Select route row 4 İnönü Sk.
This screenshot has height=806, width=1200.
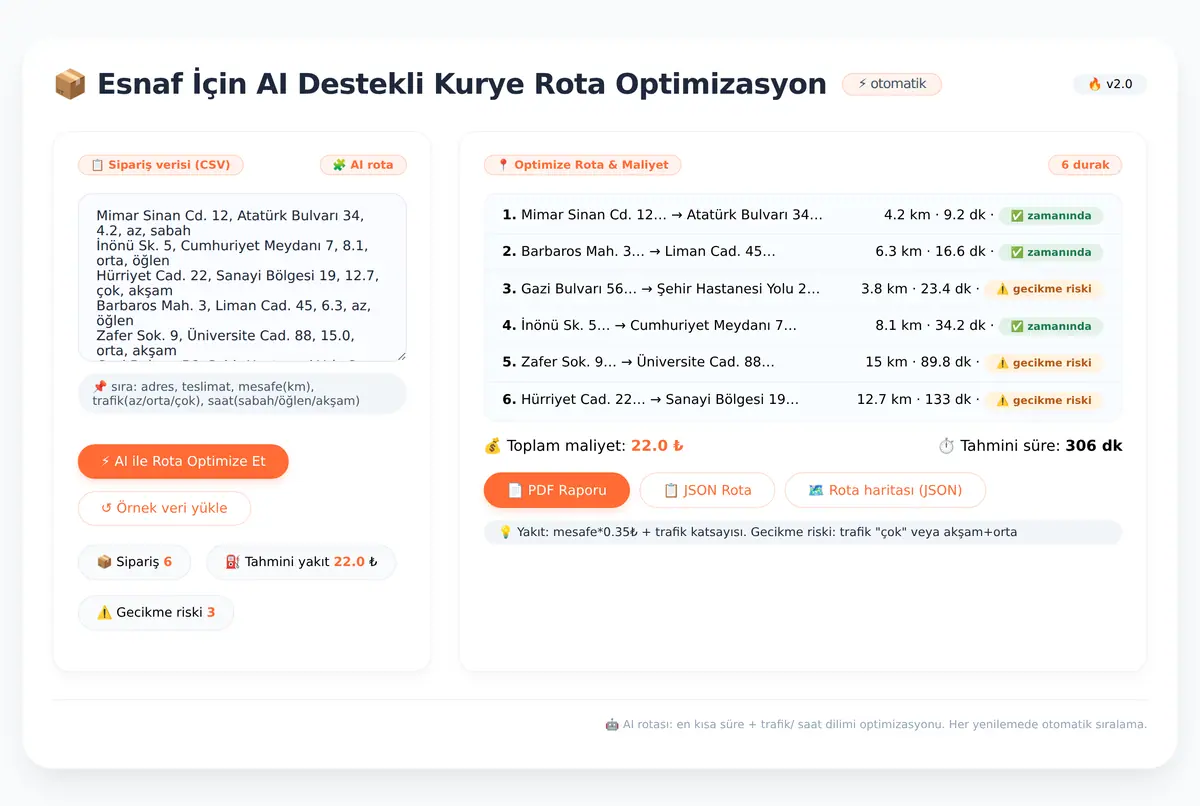(803, 326)
